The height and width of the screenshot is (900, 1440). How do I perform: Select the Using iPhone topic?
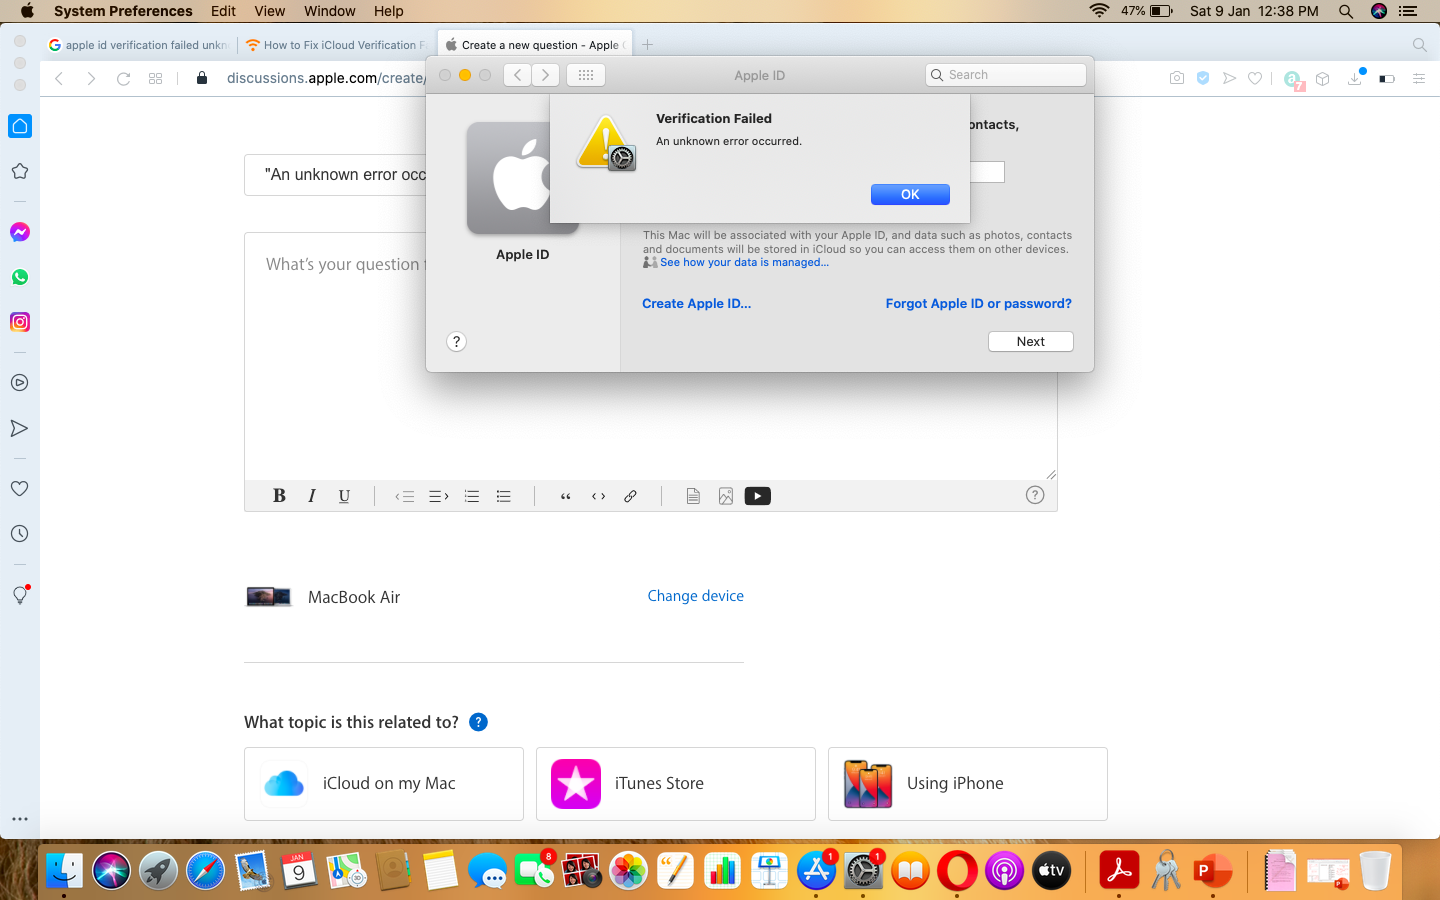(968, 784)
